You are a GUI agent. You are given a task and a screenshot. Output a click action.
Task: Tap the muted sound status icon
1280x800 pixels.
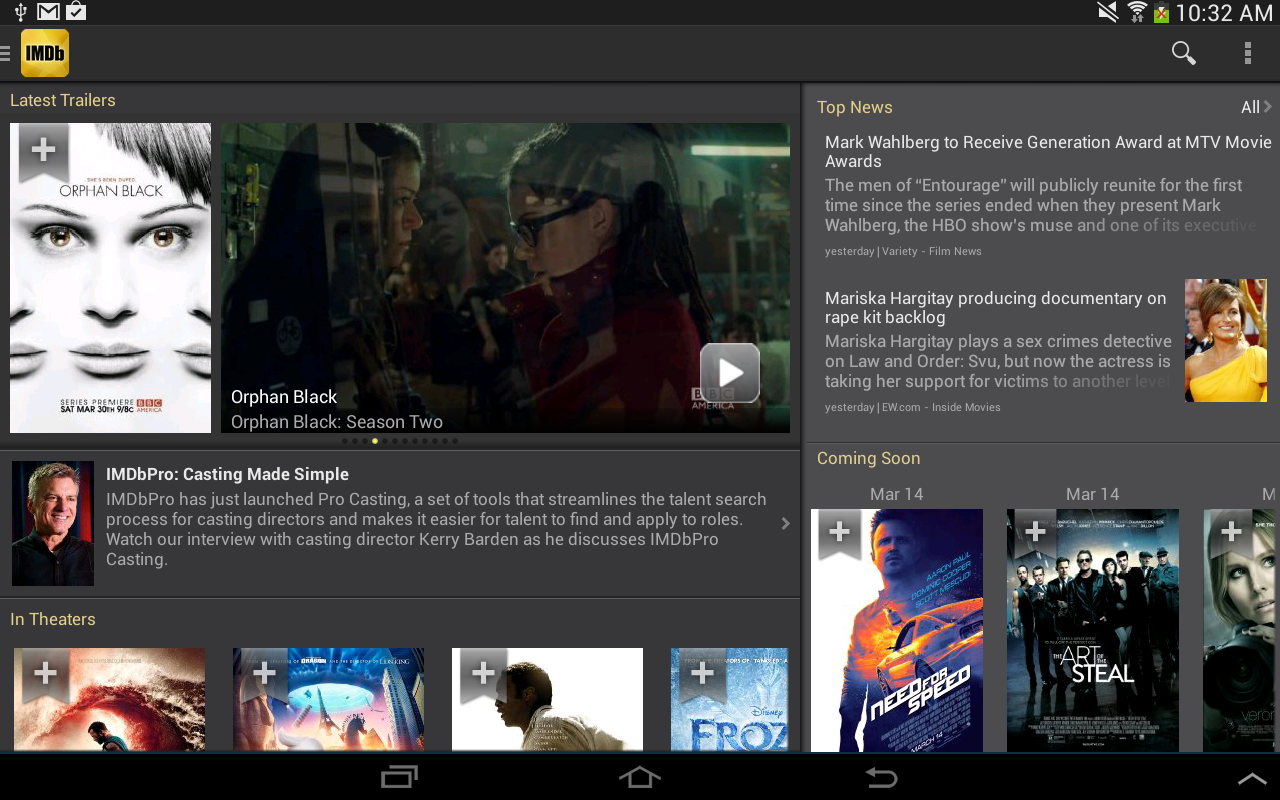point(1107,12)
